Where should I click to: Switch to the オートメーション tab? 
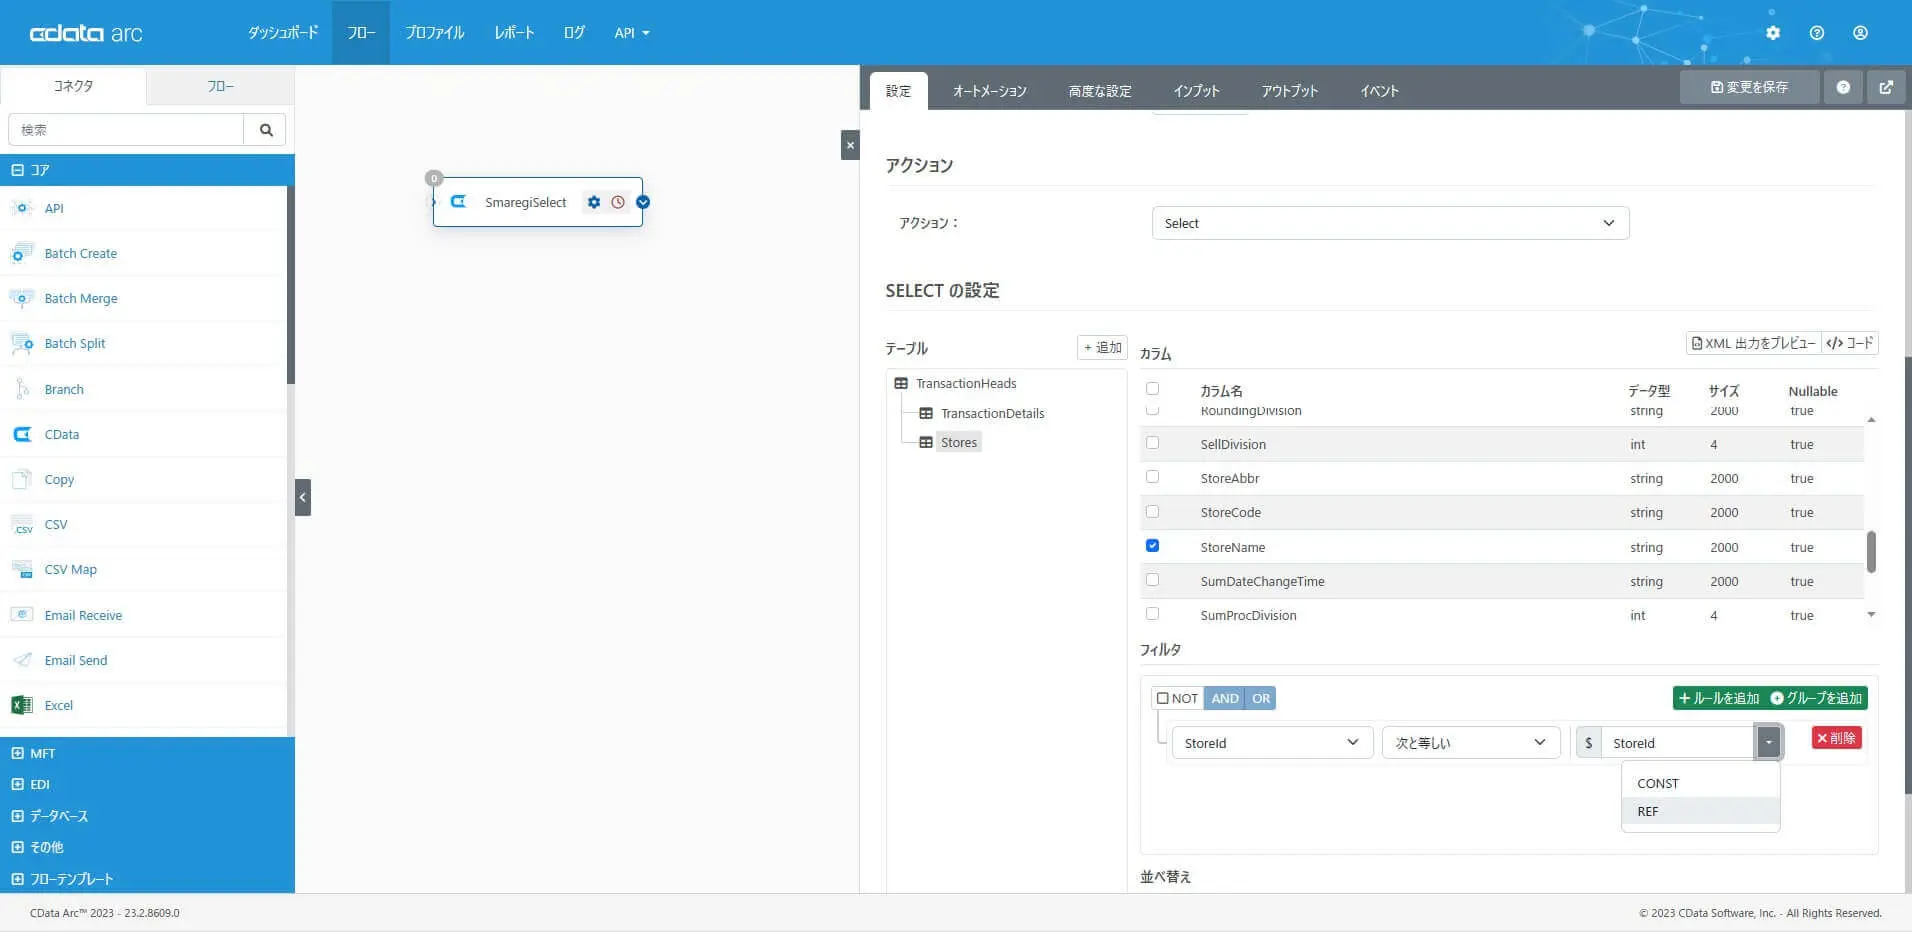tap(988, 90)
